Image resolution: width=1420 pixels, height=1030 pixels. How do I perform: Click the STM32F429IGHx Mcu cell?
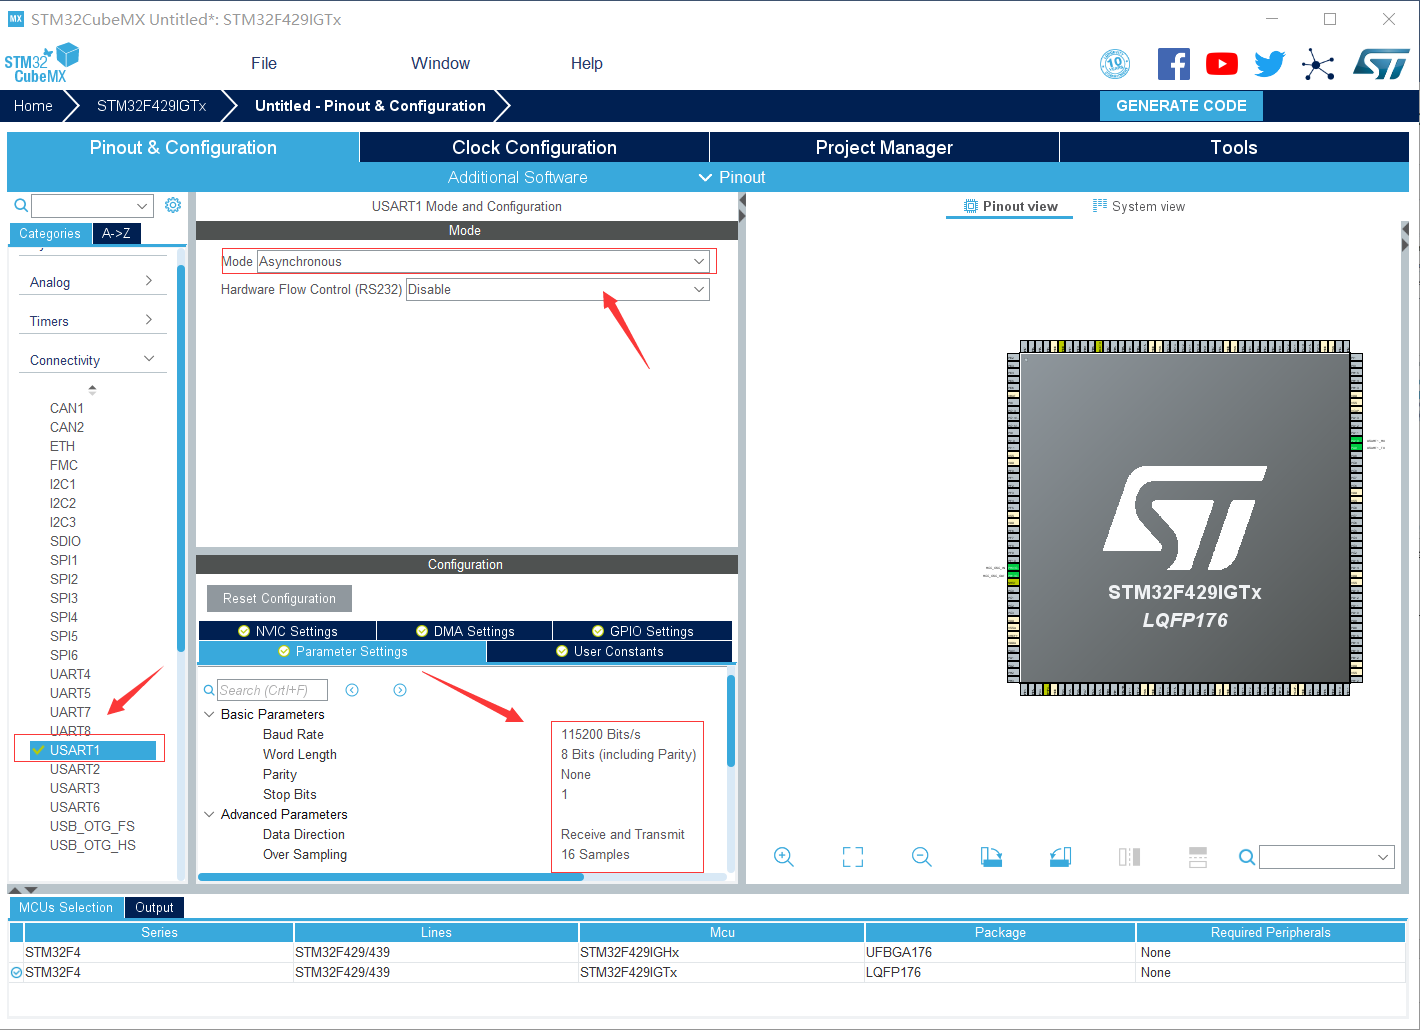[x=721, y=952]
